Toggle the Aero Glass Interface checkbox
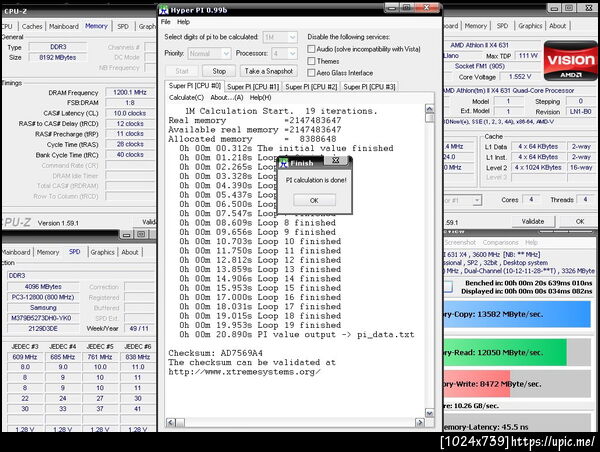The height and width of the screenshot is (452, 600). [x=311, y=73]
